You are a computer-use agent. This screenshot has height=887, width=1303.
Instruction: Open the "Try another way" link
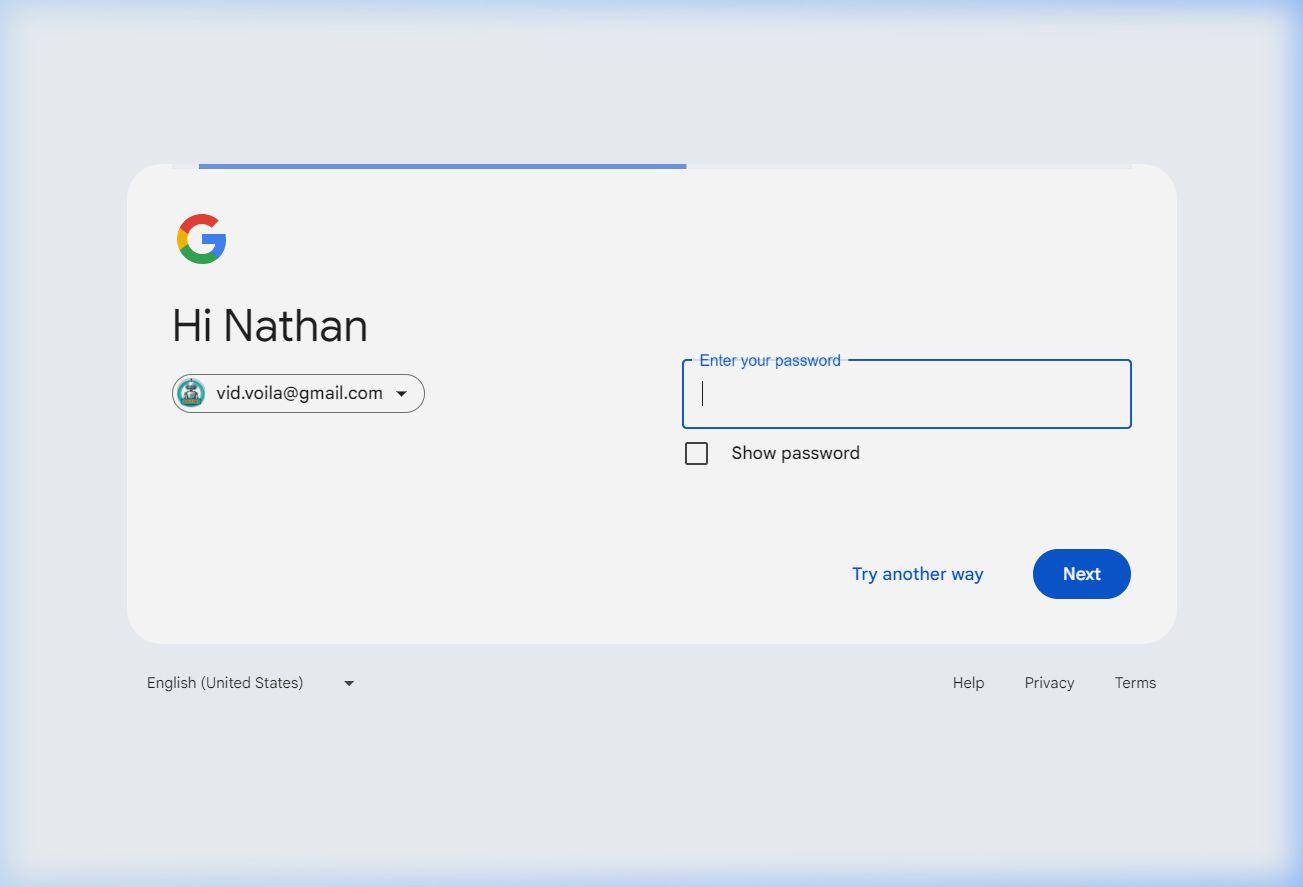[x=917, y=574]
